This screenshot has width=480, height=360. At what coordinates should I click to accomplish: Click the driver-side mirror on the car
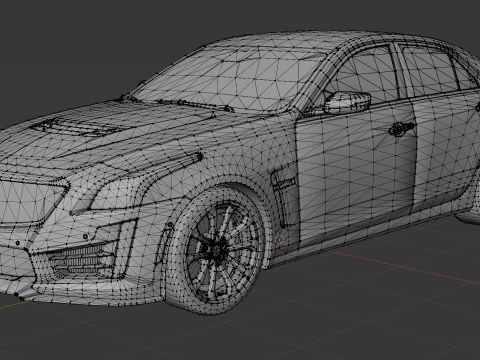[x=347, y=102]
